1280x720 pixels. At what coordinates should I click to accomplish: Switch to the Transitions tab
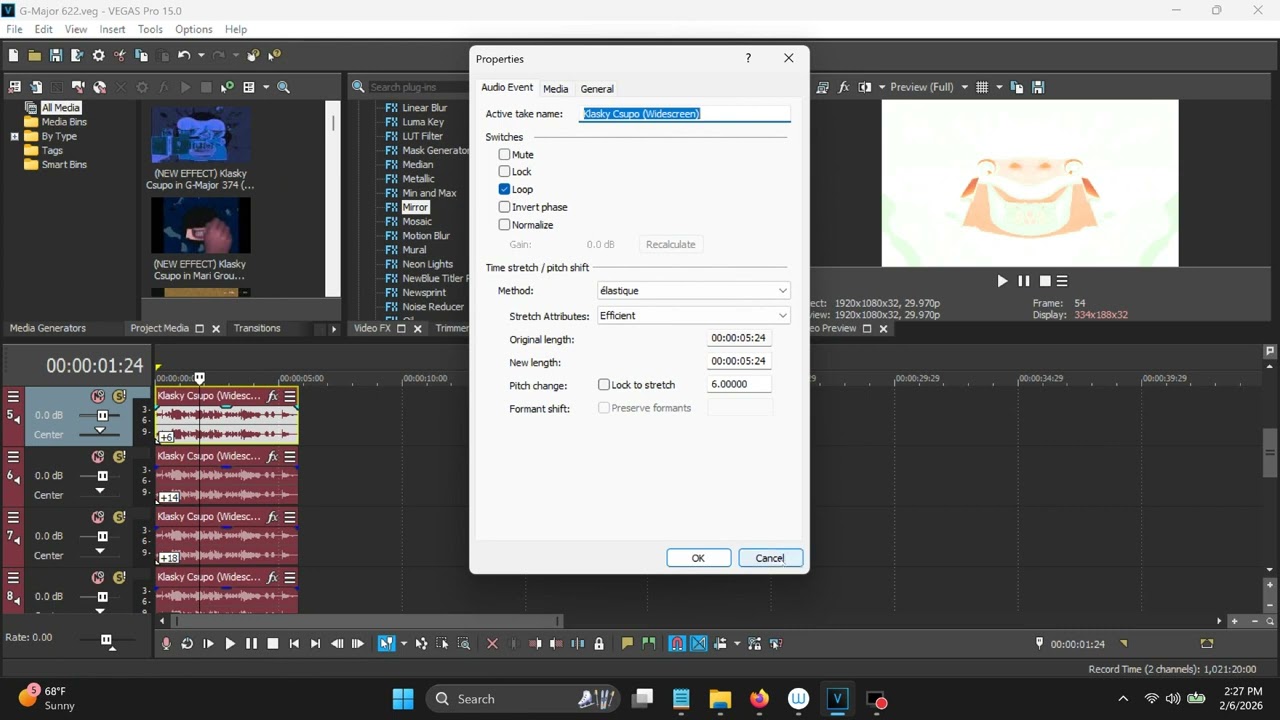(257, 328)
